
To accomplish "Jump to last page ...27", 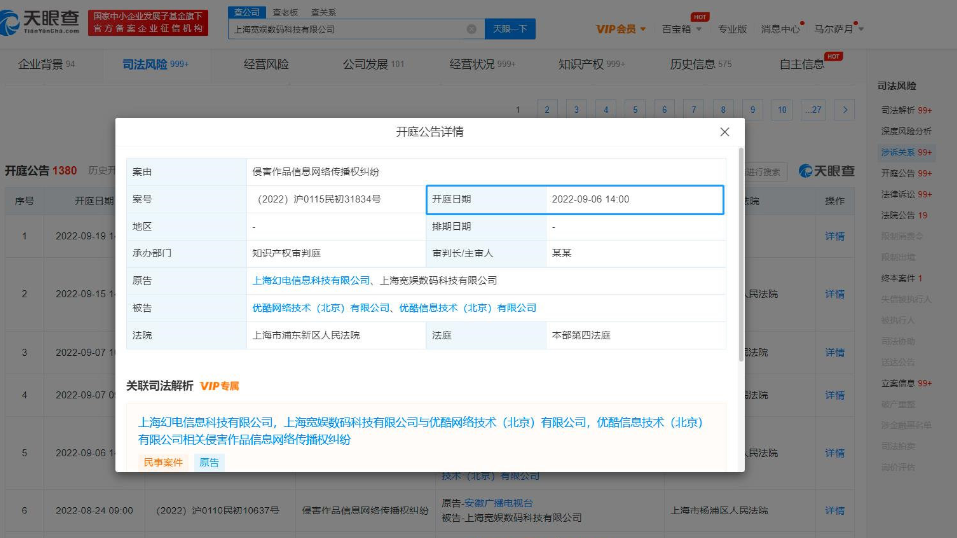I will (x=814, y=110).
